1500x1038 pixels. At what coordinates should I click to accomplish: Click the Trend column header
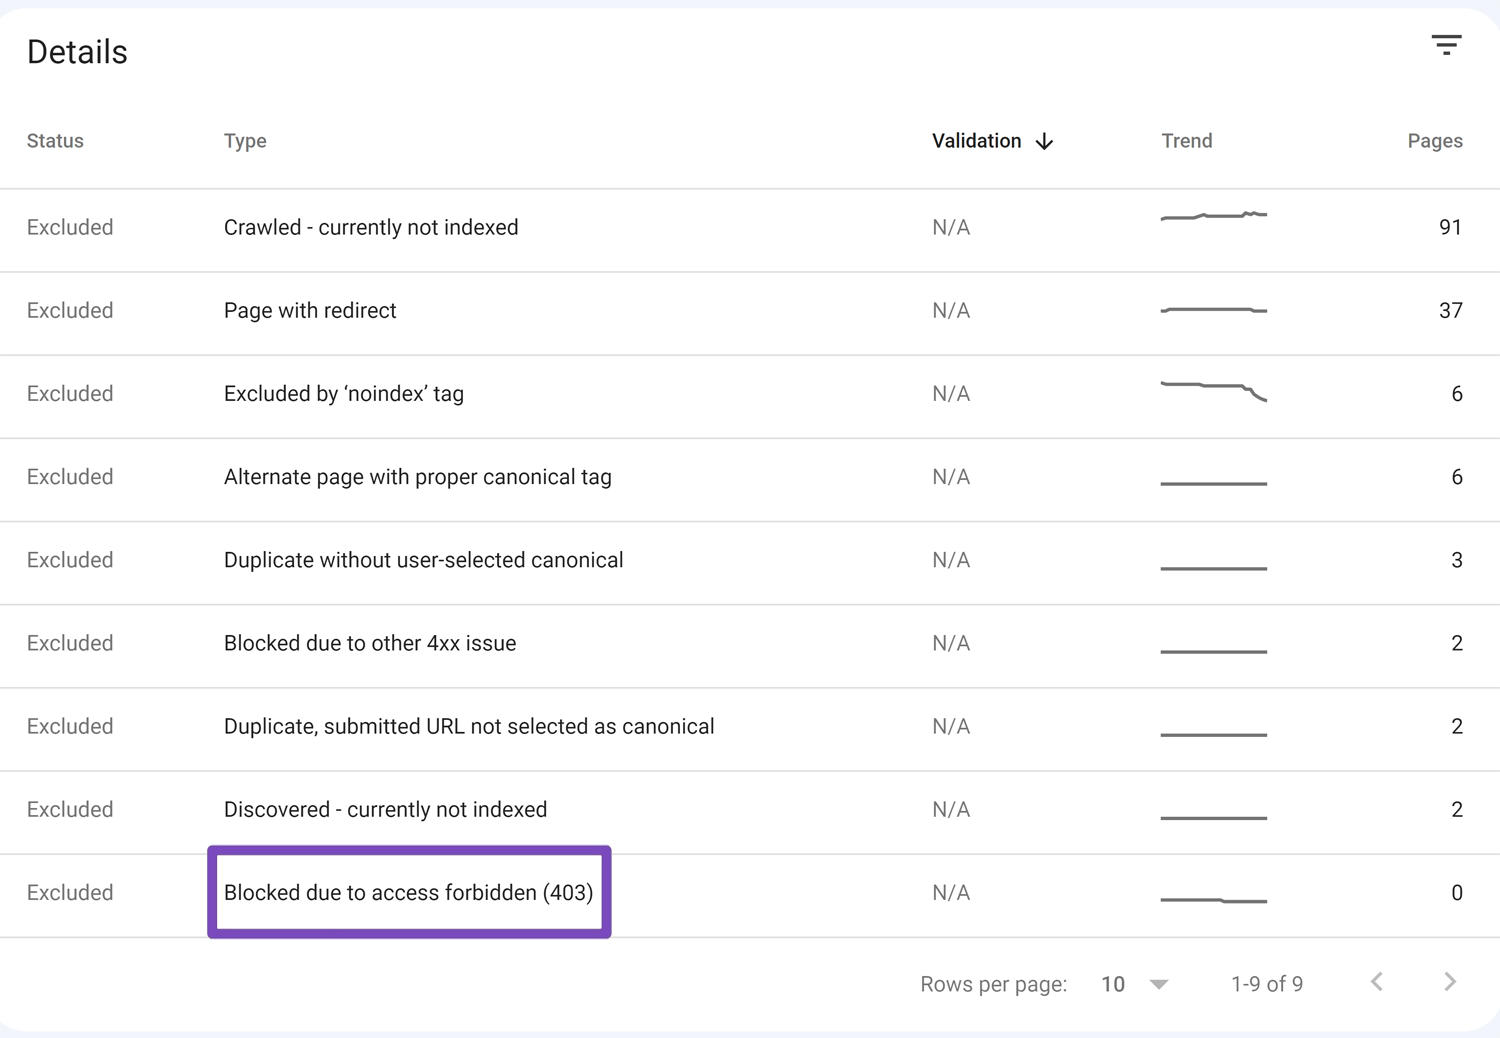(1187, 141)
